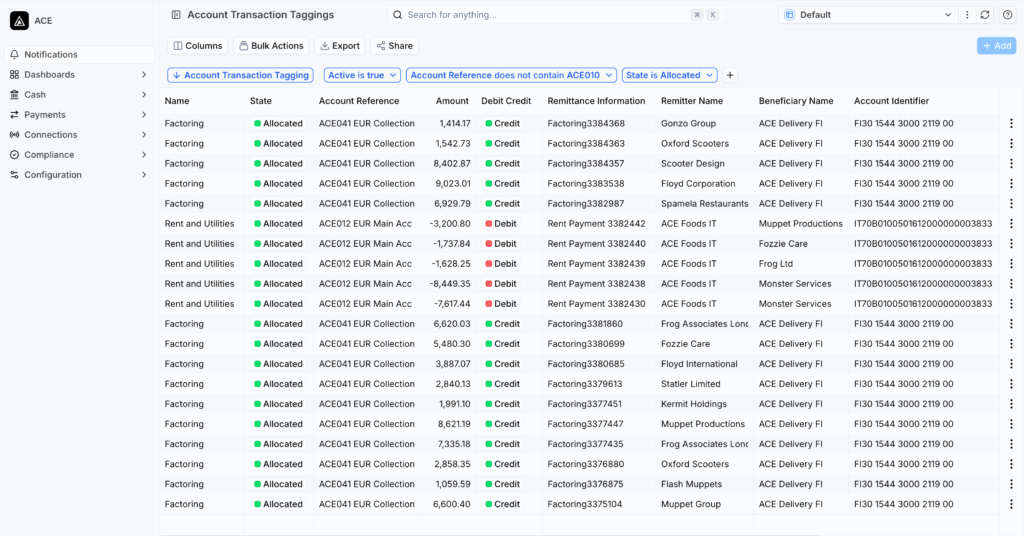
Task: Open row menu for Factoring3384363
Action: (1011, 144)
